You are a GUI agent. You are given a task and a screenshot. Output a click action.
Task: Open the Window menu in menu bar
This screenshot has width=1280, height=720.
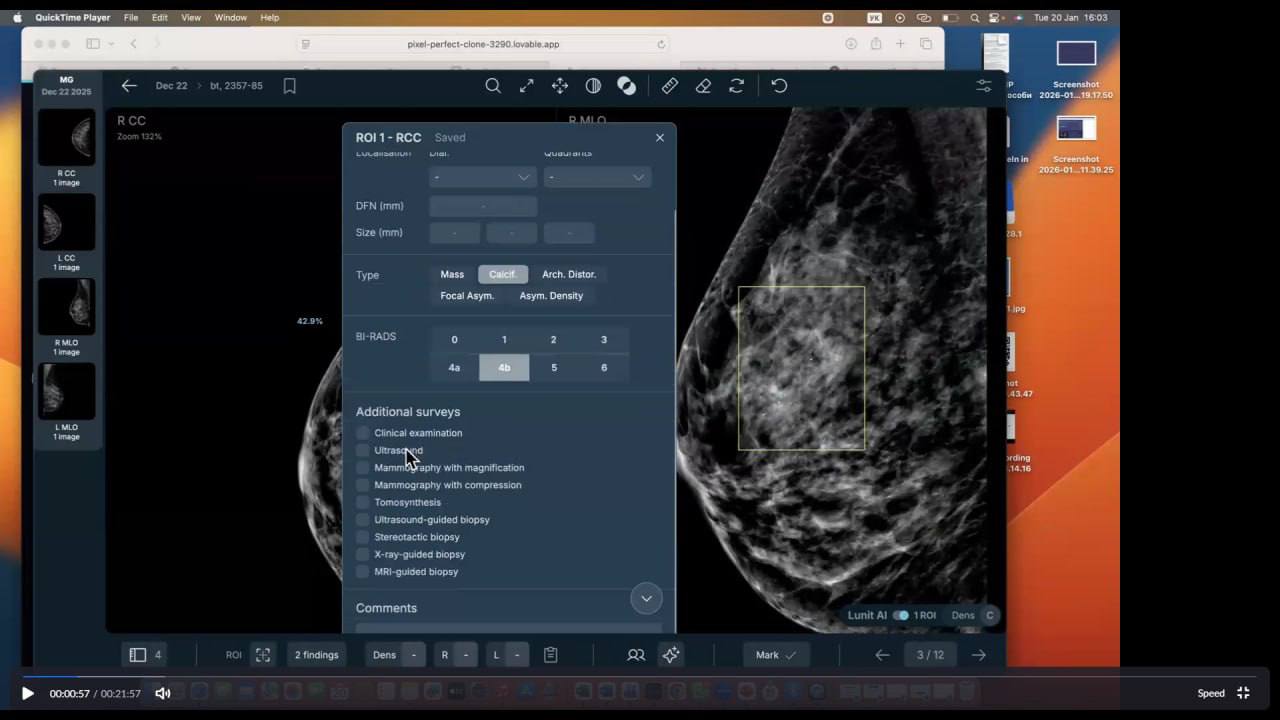pyautogui.click(x=230, y=18)
